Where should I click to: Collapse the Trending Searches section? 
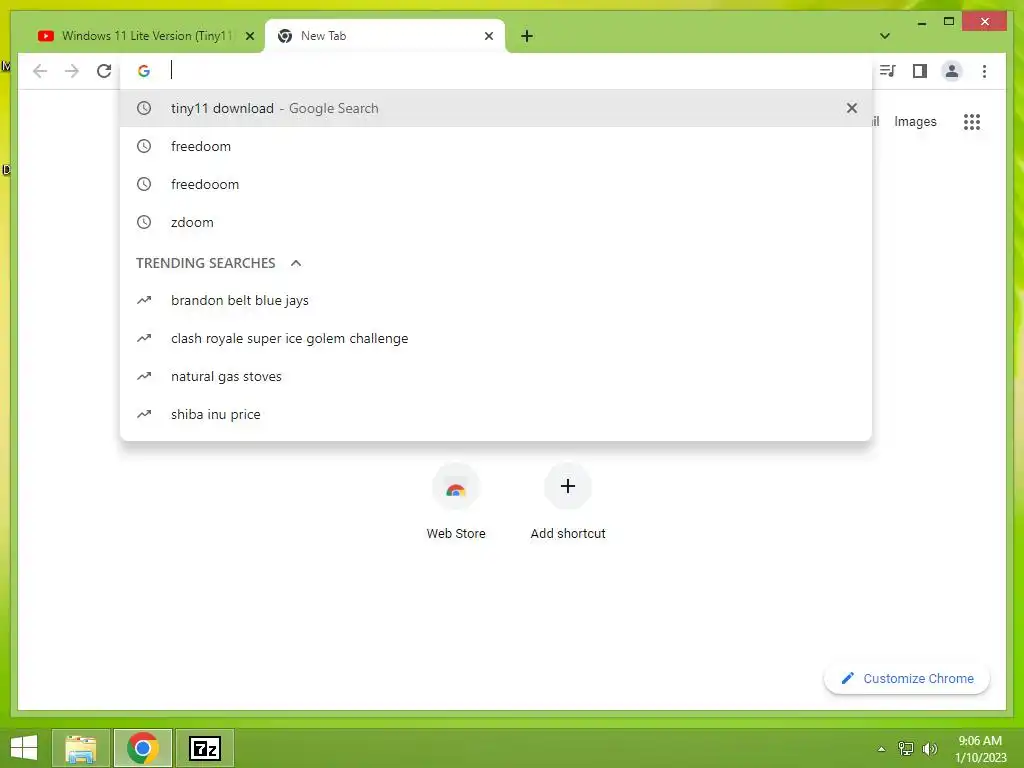[296, 263]
